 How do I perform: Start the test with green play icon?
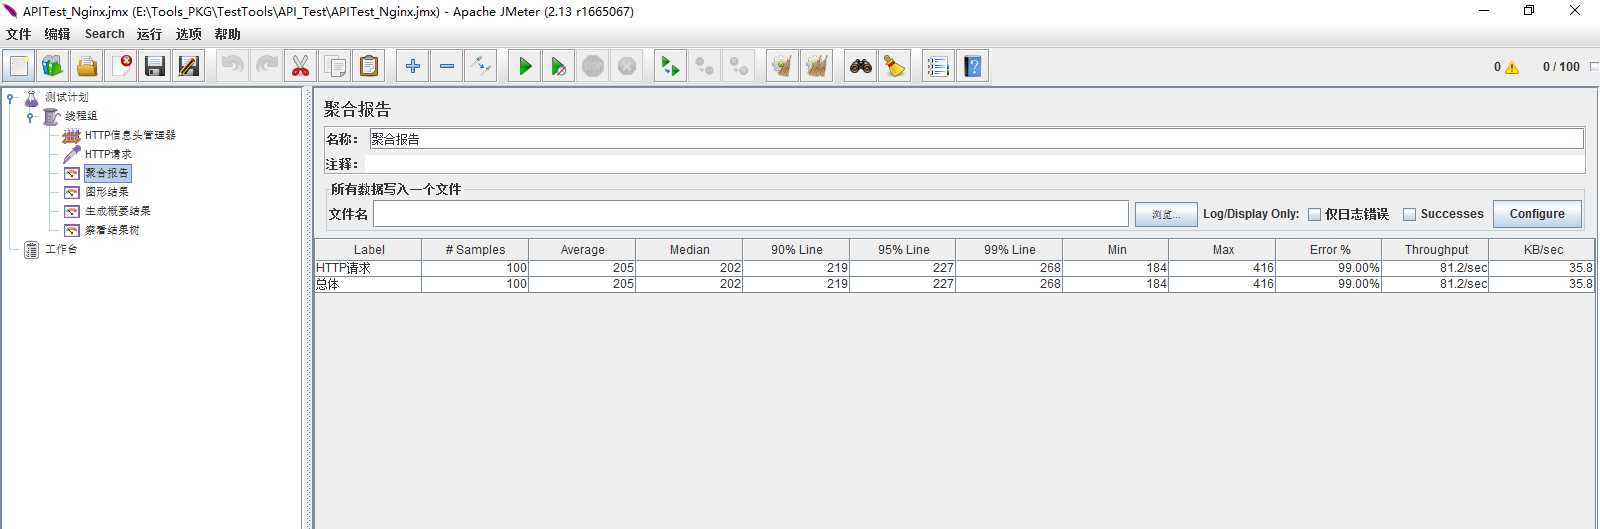524,66
